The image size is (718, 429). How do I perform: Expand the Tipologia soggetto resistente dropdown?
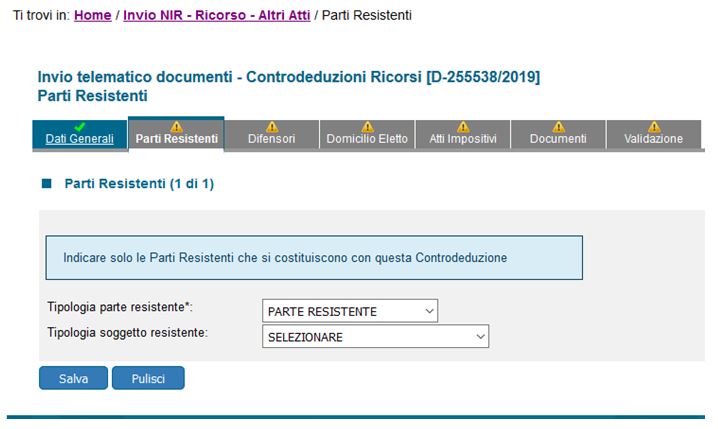pos(374,338)
